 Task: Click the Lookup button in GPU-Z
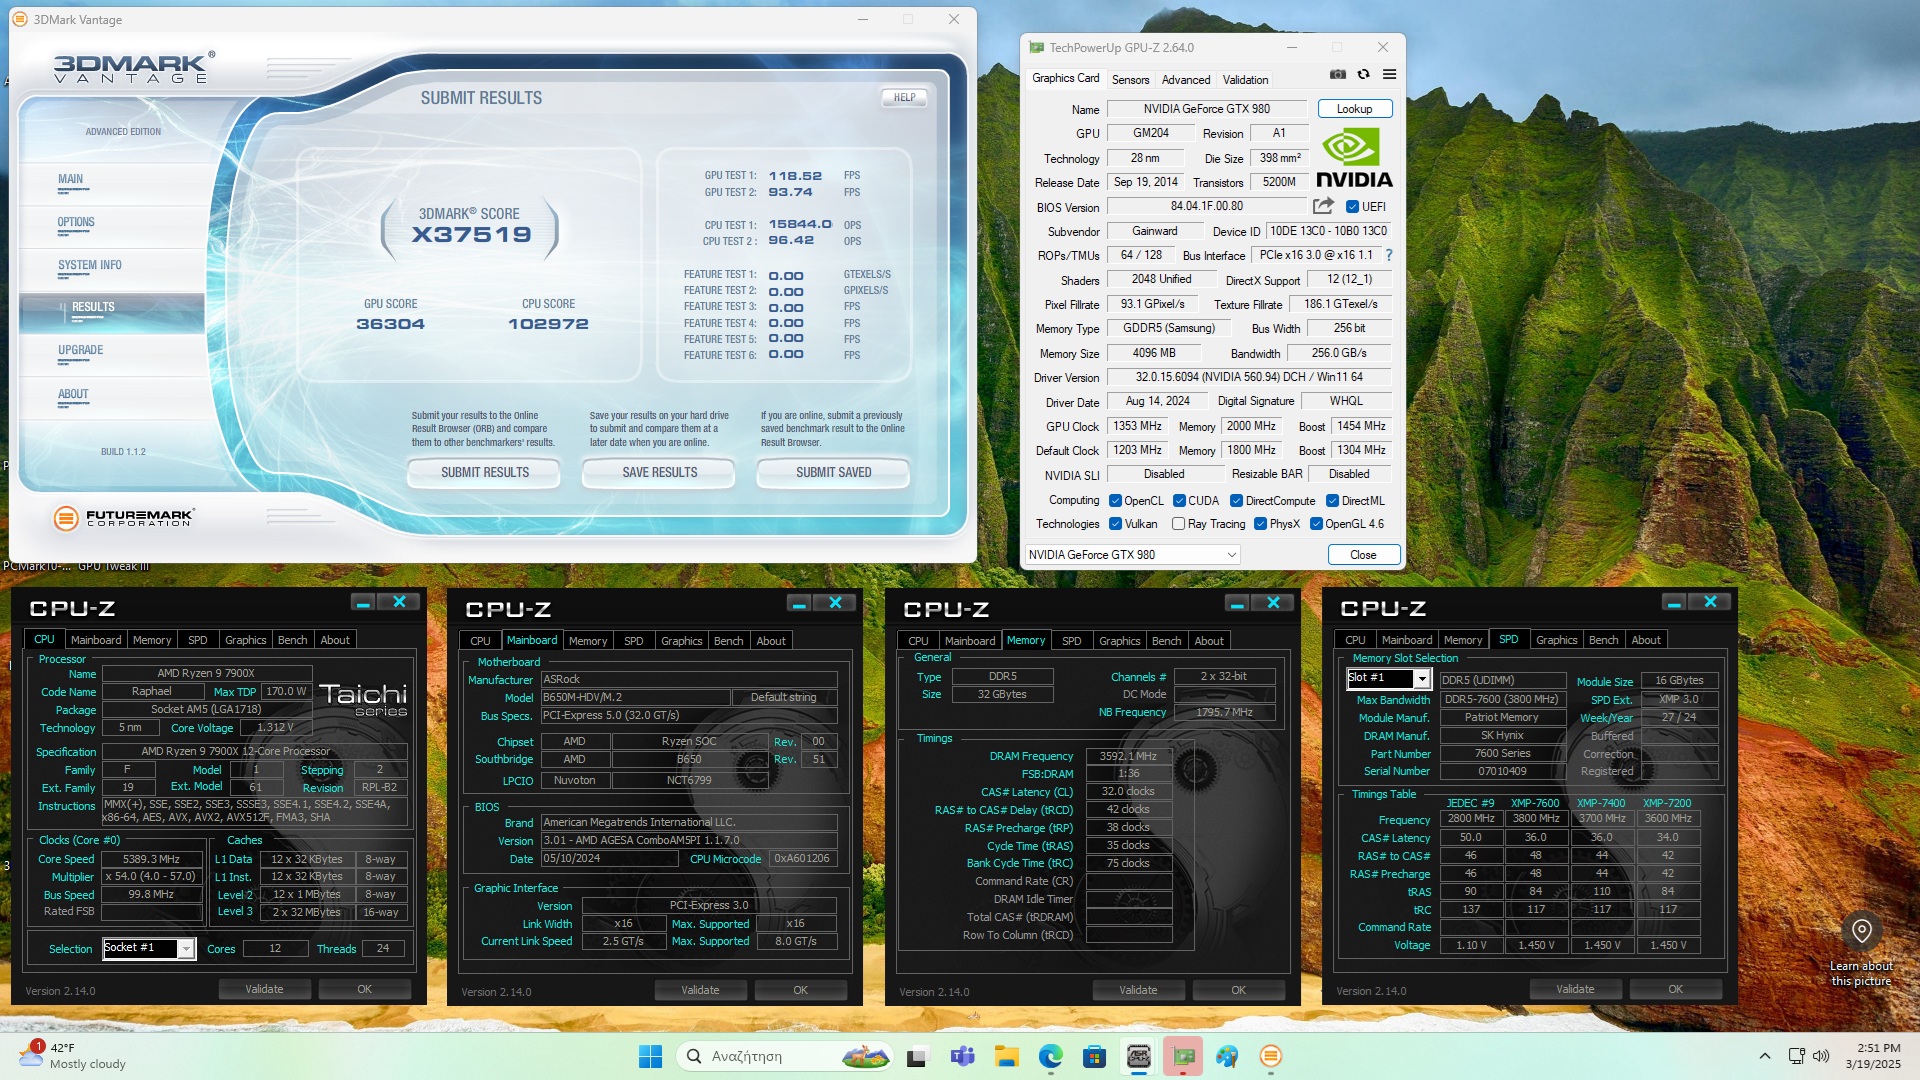1354,109
